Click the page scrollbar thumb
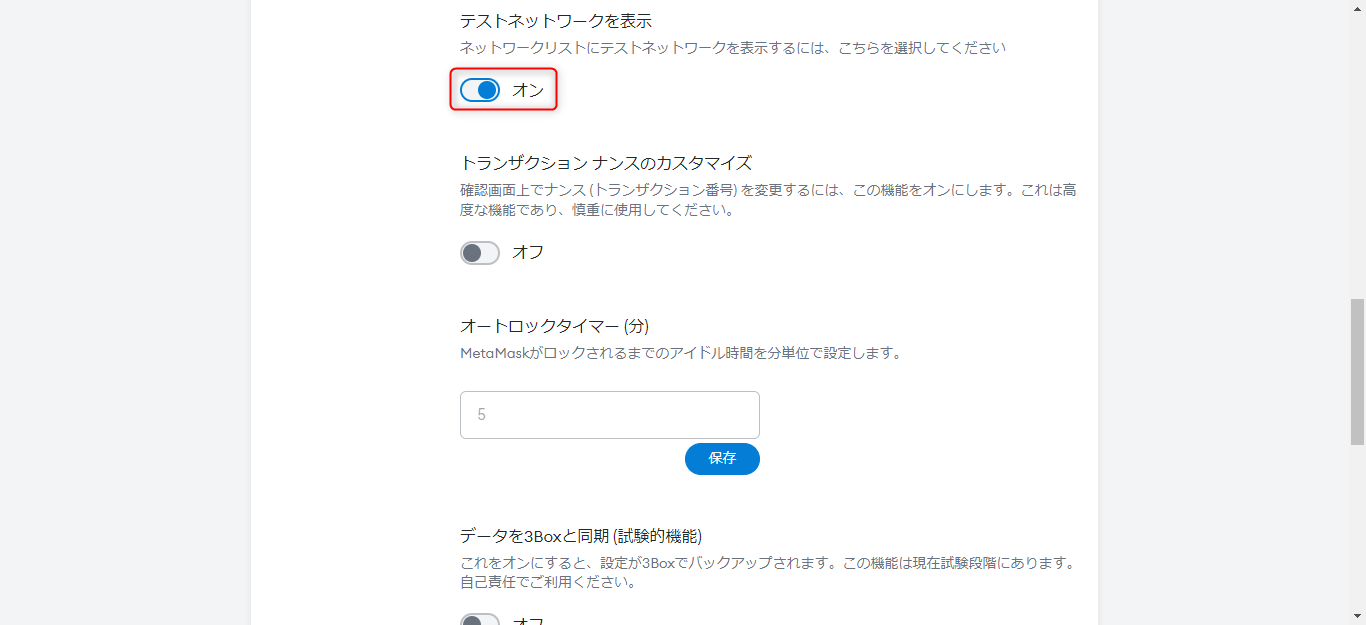This screenshot has height=625, width=1366. click(x=1357, y=370)
